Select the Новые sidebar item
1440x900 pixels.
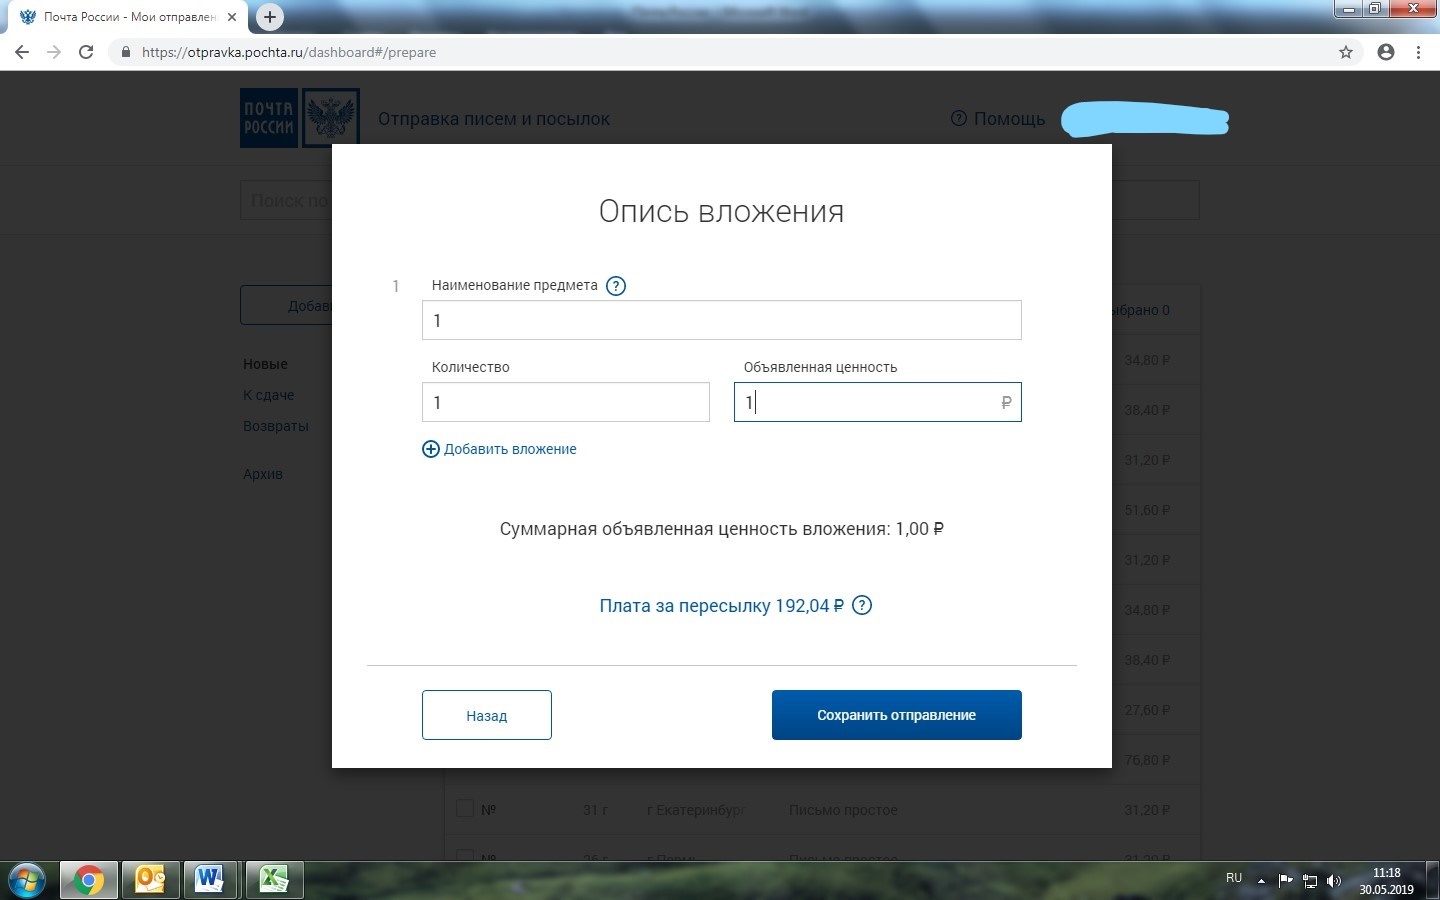click(x=265, y=364)
